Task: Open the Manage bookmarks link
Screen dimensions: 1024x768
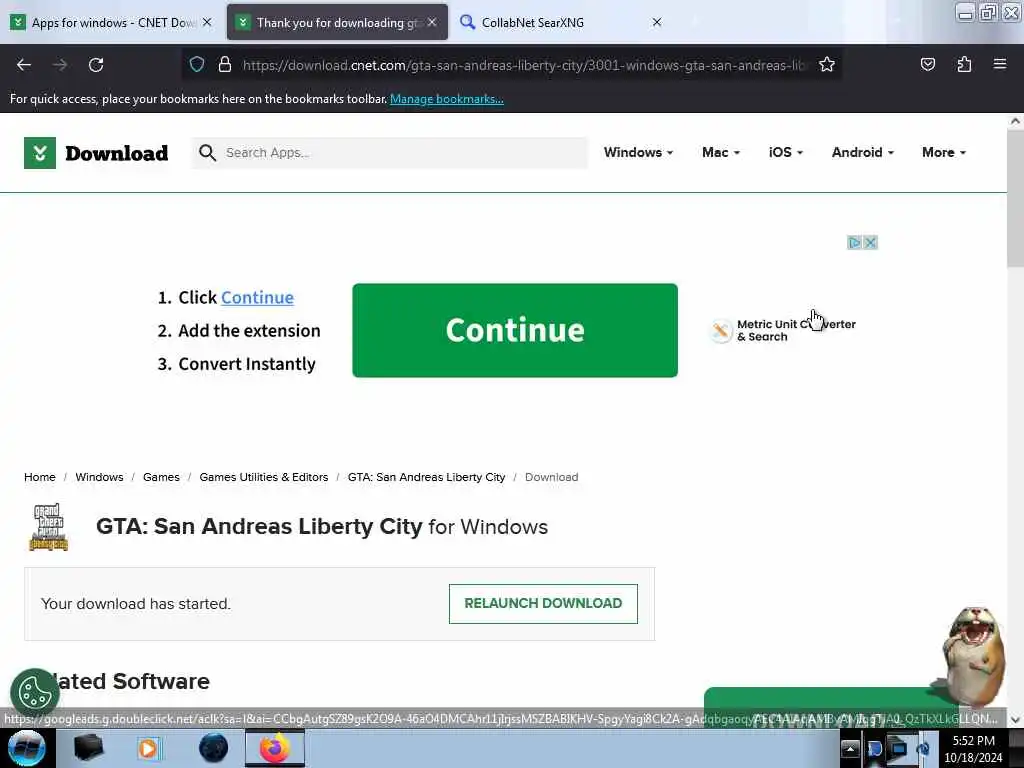Action: click(447, 99)
